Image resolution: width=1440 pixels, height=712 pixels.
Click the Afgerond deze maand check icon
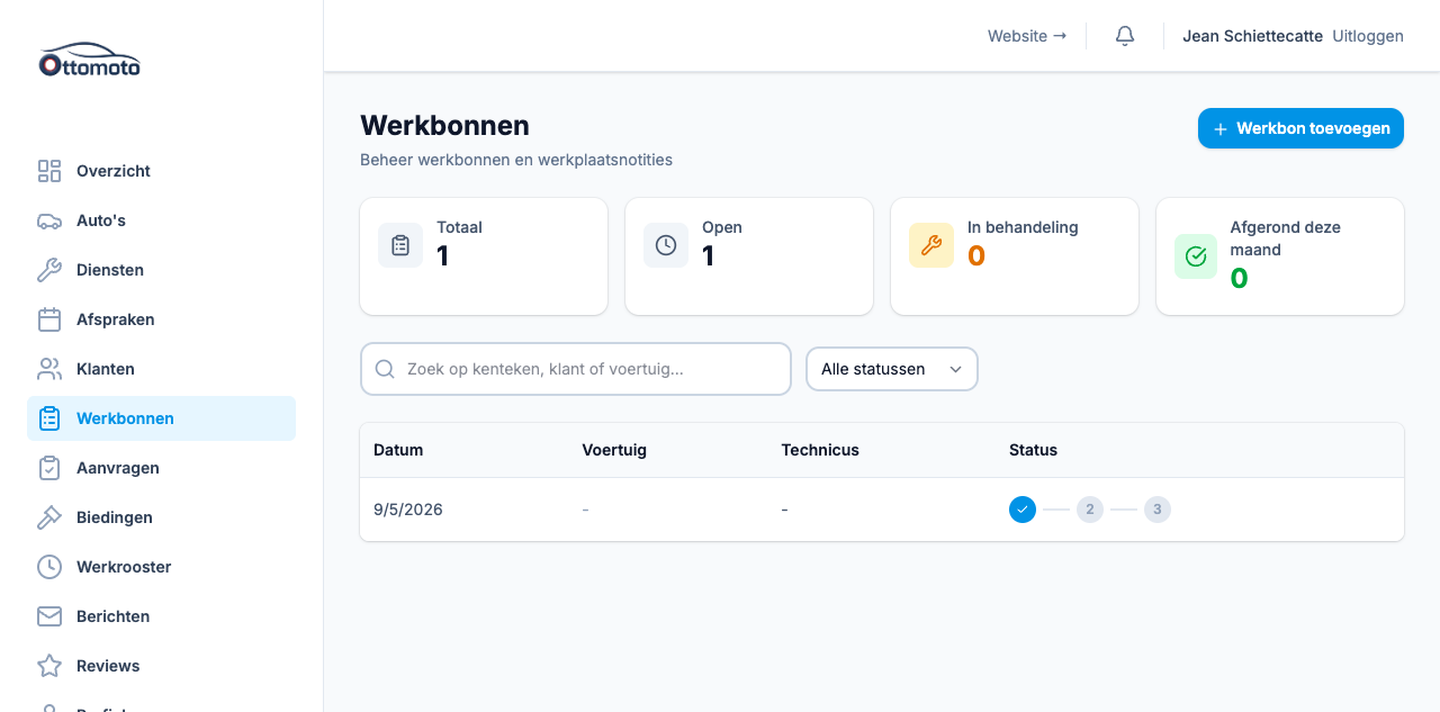pyautogui.click(x=1196, y=256)
